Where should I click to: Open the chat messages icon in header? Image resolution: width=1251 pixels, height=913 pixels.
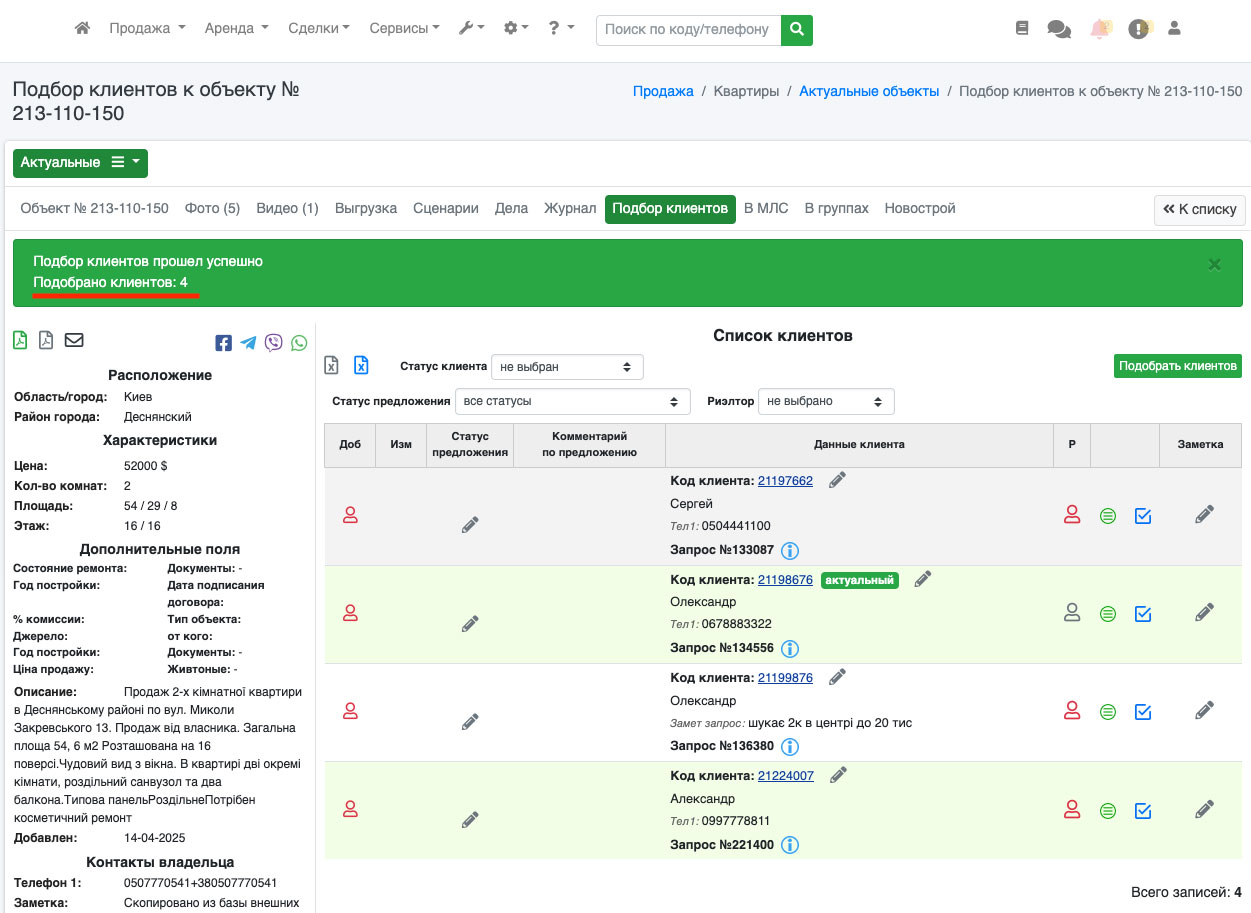1058,29
